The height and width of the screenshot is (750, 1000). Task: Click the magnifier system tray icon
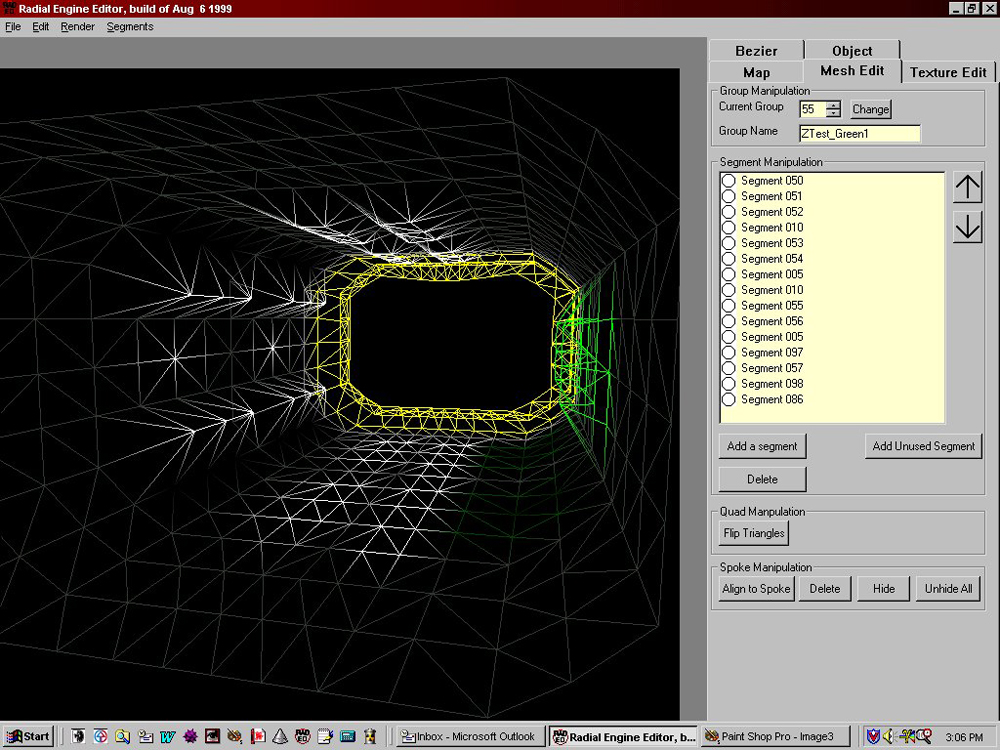(923, 737)
